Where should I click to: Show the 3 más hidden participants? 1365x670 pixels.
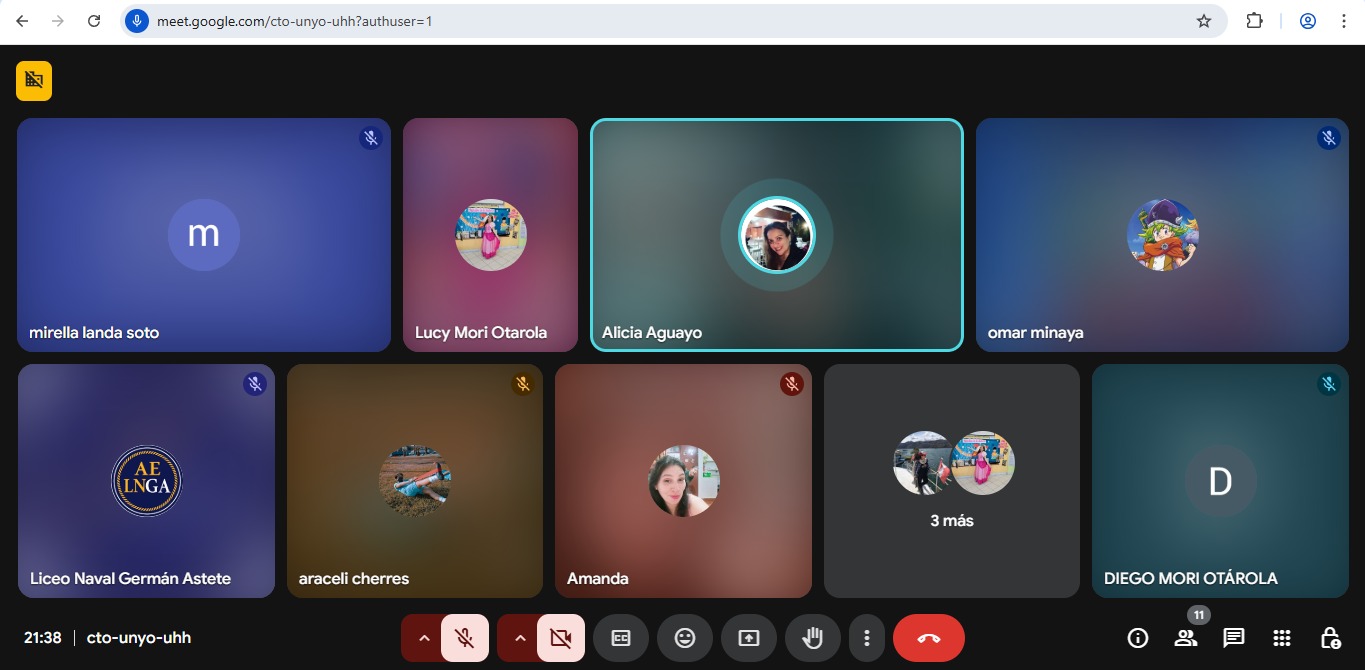(x=951, y=481)
